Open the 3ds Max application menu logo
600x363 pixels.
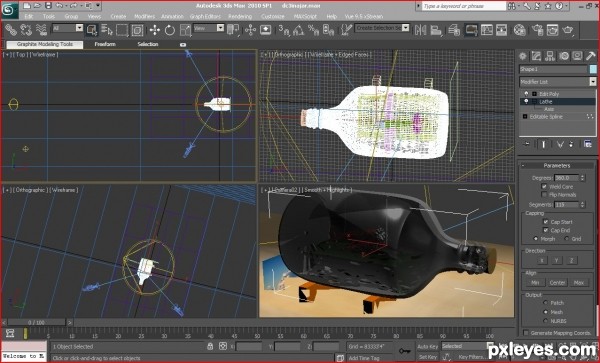point(10,10)
